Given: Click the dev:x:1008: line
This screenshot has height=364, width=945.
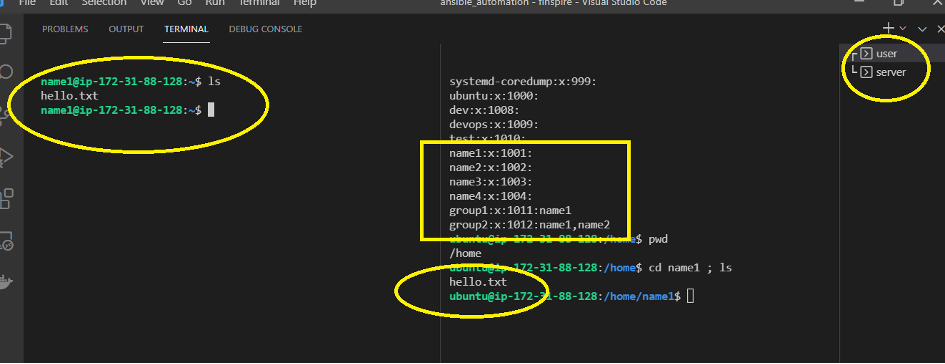Looking at the screenshot, I should (485, 110).
